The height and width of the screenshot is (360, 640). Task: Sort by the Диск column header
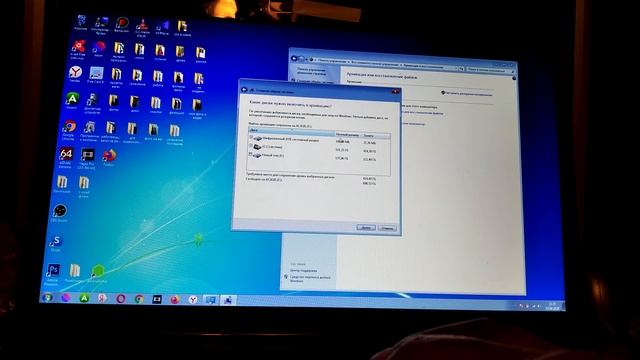pos(291,131)
